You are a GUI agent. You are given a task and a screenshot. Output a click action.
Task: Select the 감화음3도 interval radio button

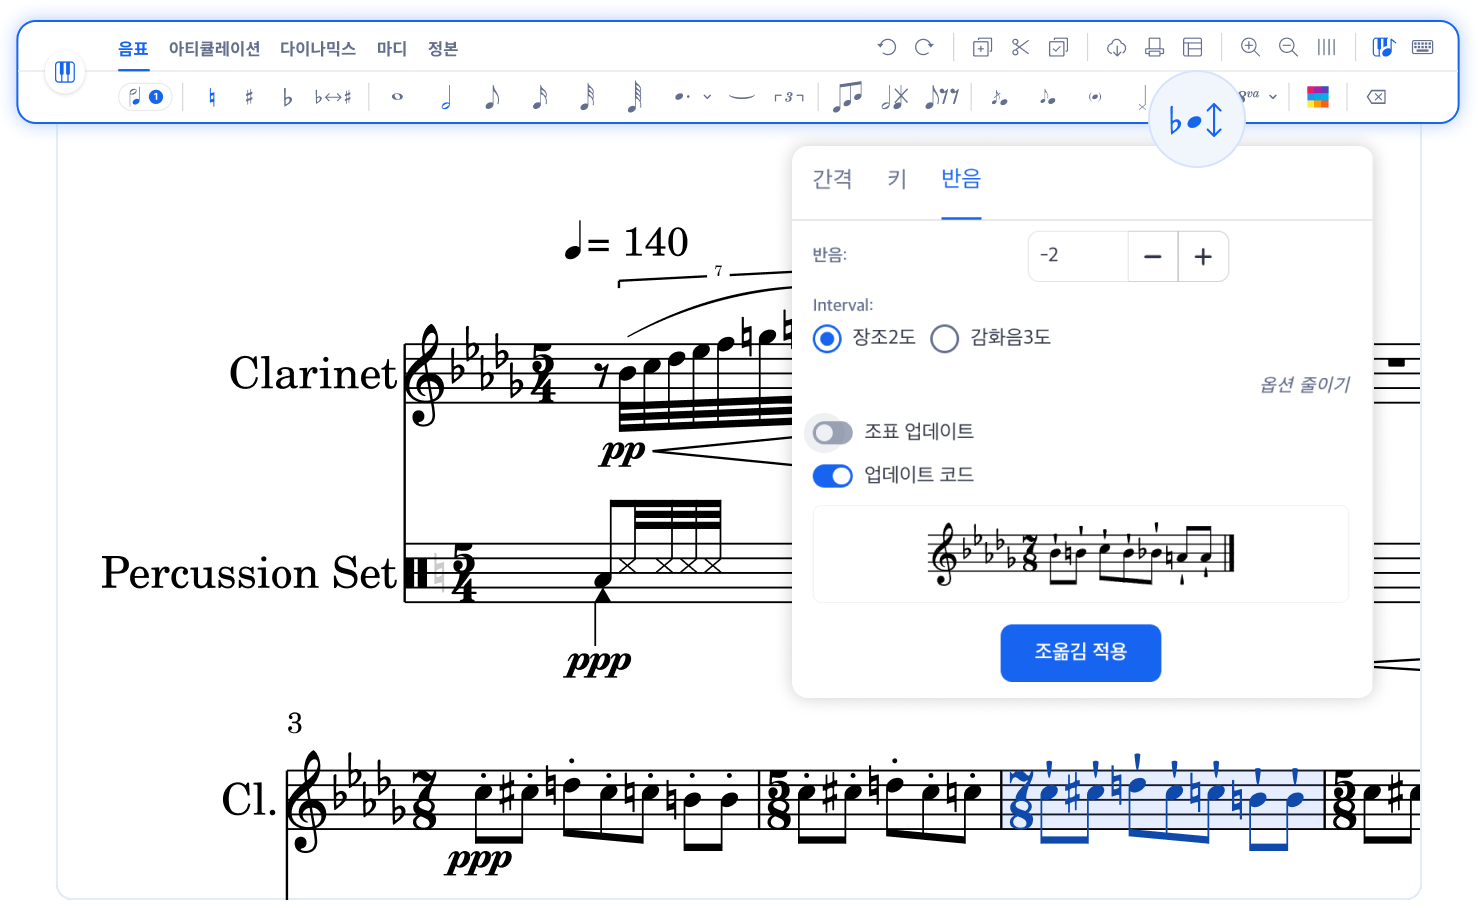click(944, 339)
